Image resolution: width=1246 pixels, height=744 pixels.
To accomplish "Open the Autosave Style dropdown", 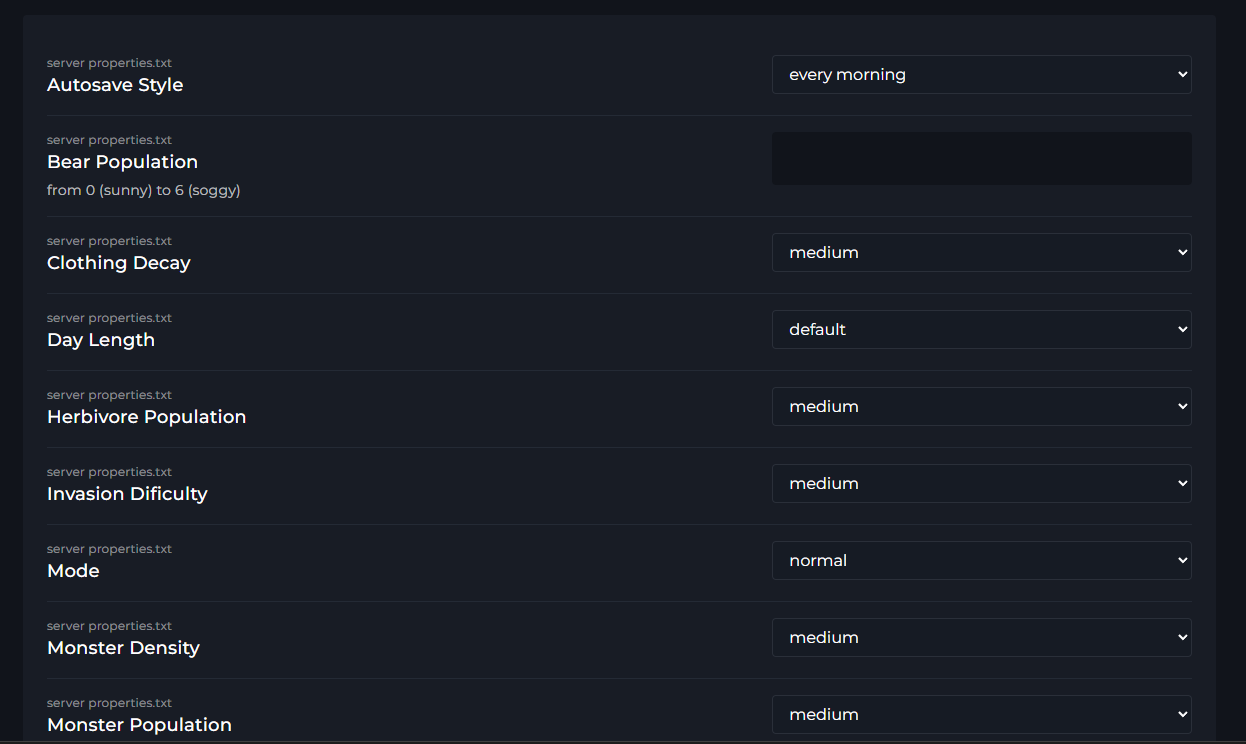I will click(x=981, y=74).
